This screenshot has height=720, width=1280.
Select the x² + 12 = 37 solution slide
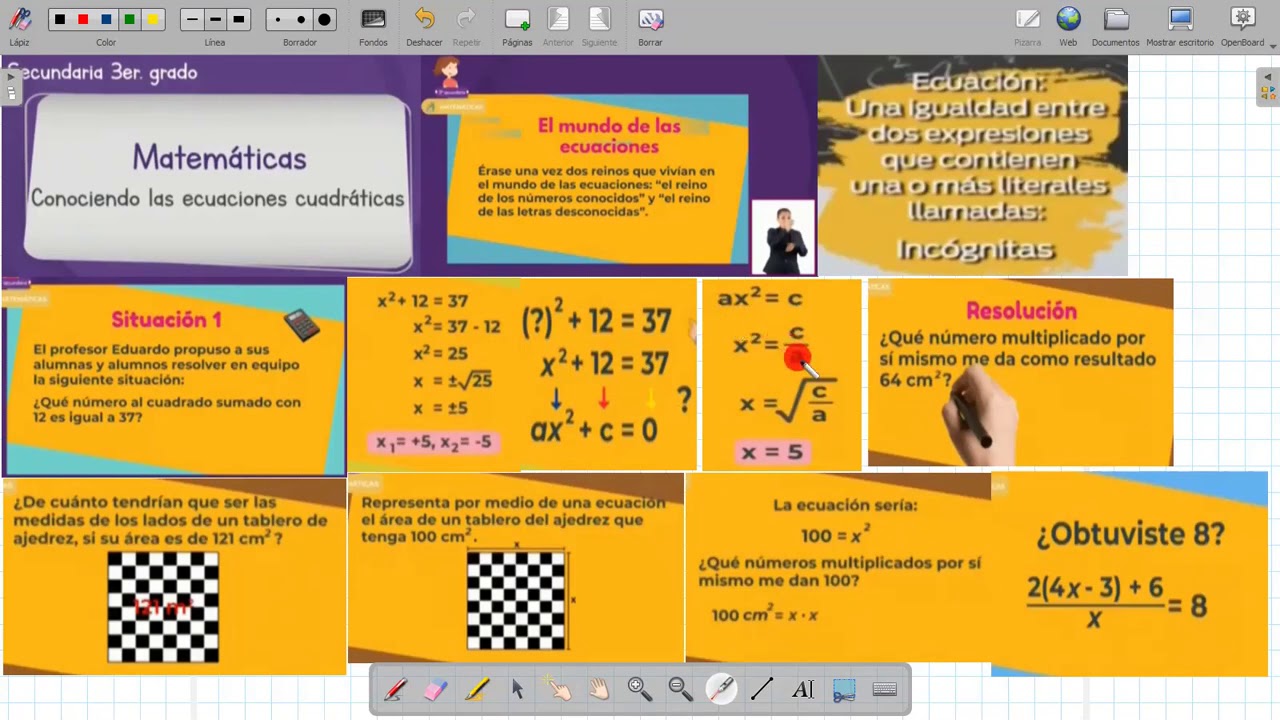[522, 375]
